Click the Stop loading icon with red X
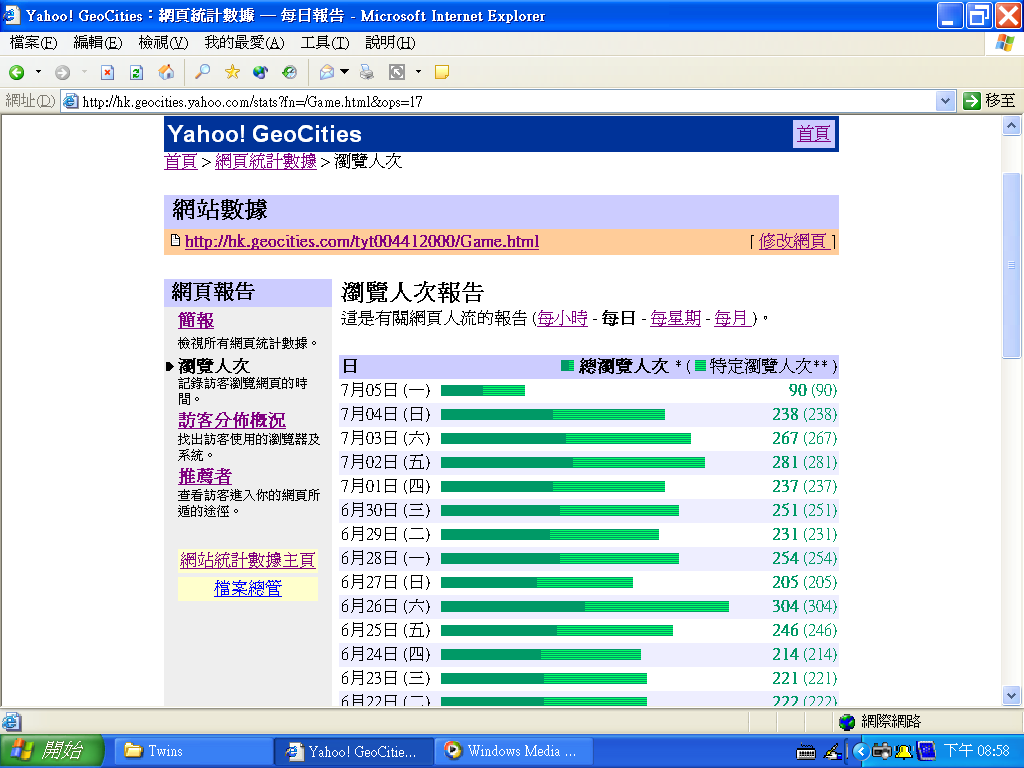1024x768 pixels. 107,72
